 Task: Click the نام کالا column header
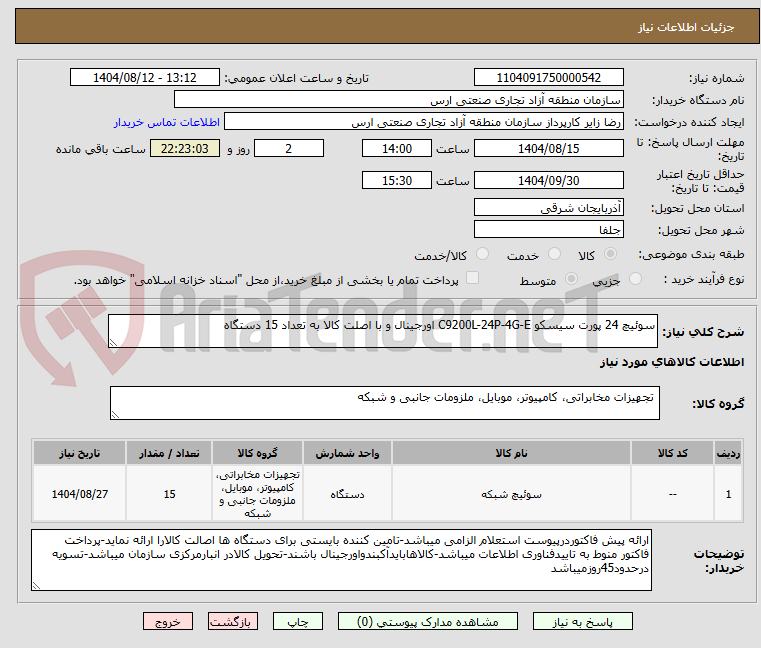tap(512, 453)
